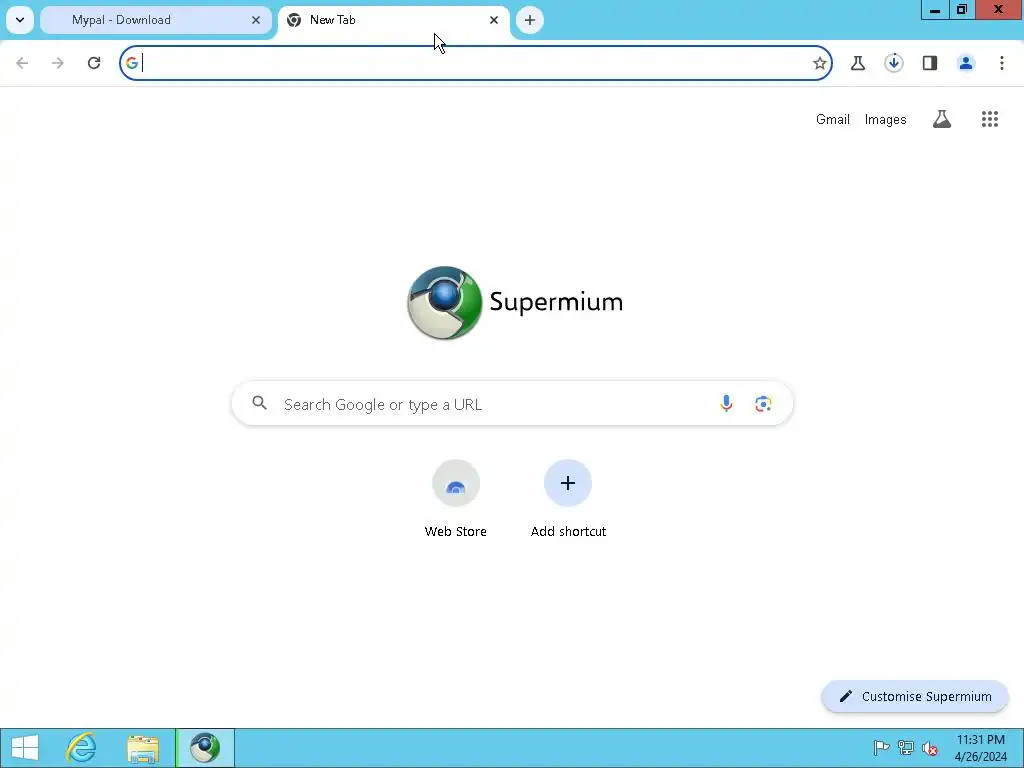Open the Windows Start button
The height and width of the screenshot is (768, 1024).
[25, 748]
